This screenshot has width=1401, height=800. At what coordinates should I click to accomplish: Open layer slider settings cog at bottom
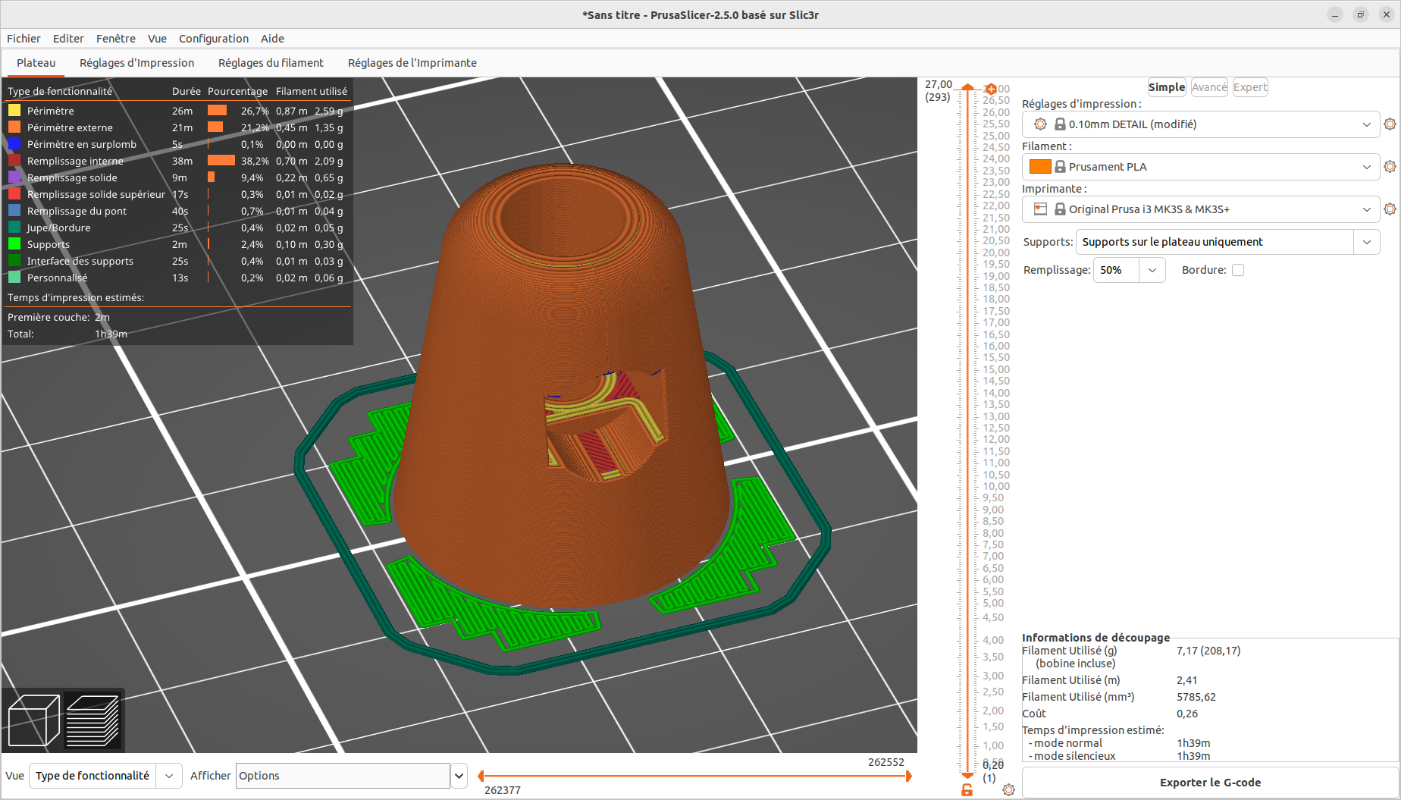click(x=1008, y=790)
